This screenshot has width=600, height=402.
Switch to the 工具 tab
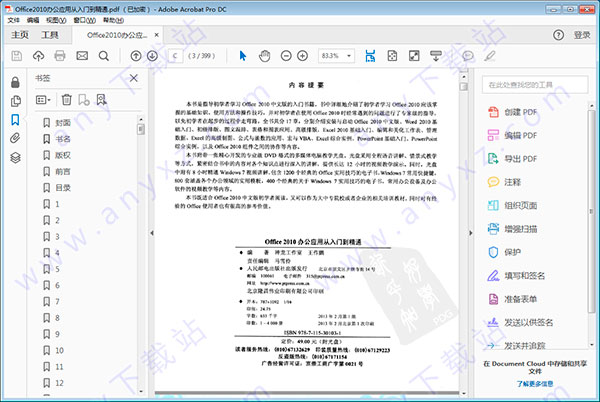(x=50, y=35)
